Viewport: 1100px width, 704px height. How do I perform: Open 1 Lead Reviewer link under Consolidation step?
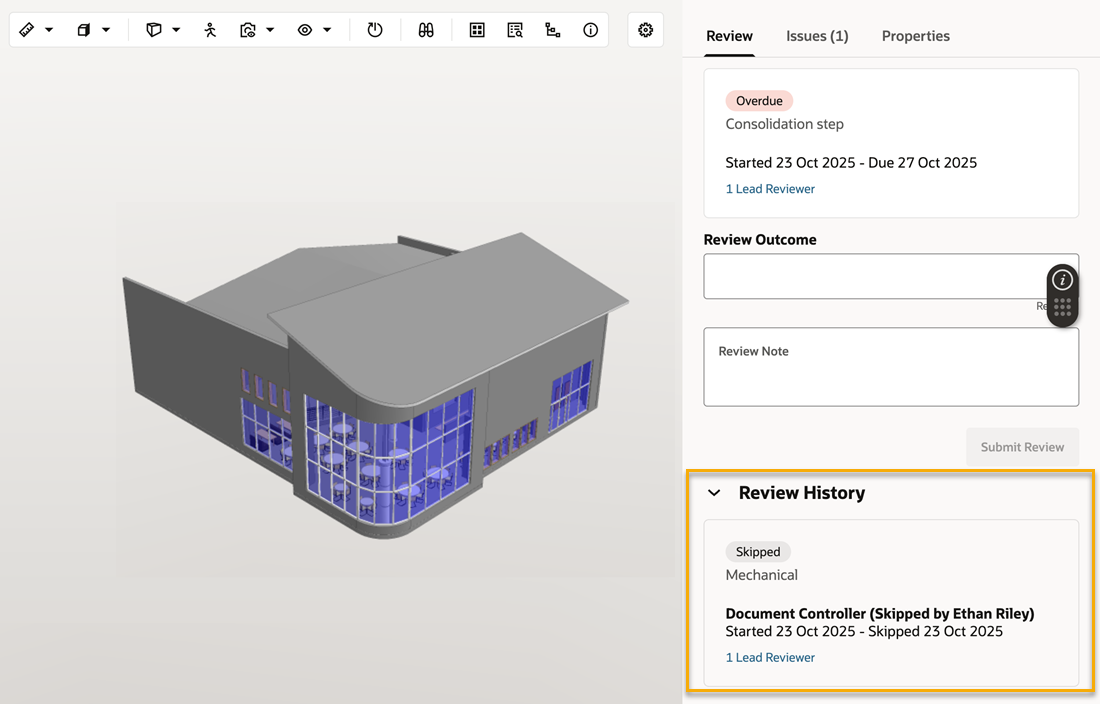(x=770, y=189)
